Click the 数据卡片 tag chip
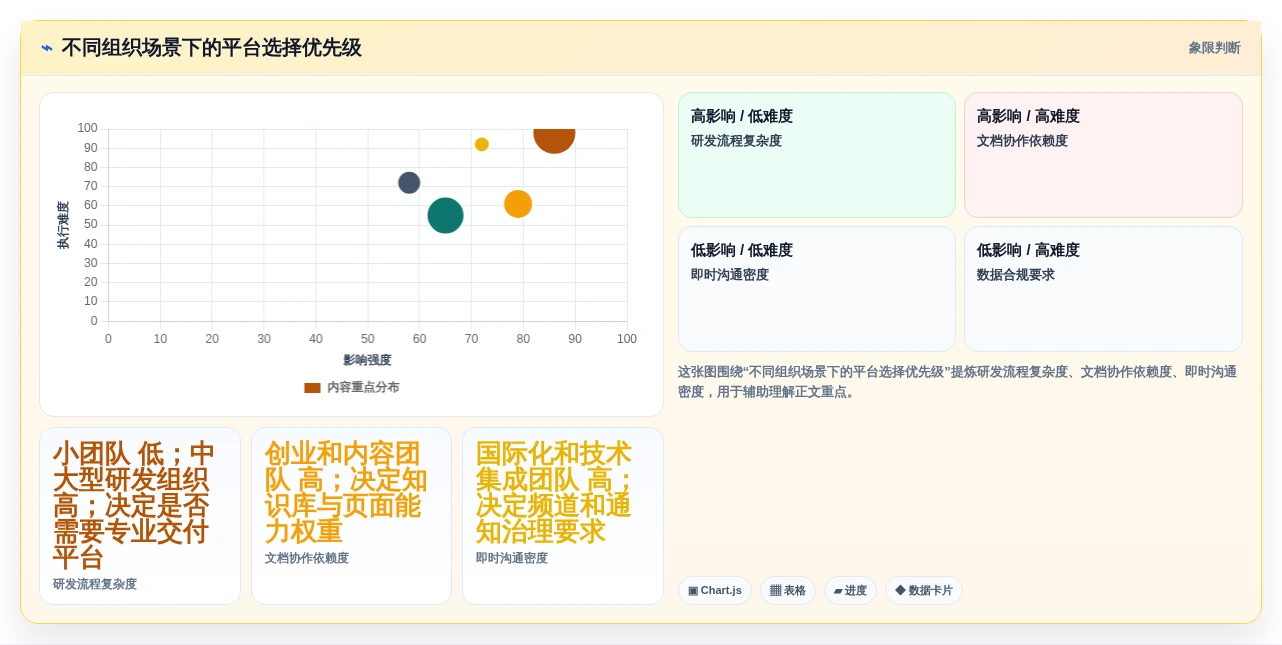 (924, 590)
